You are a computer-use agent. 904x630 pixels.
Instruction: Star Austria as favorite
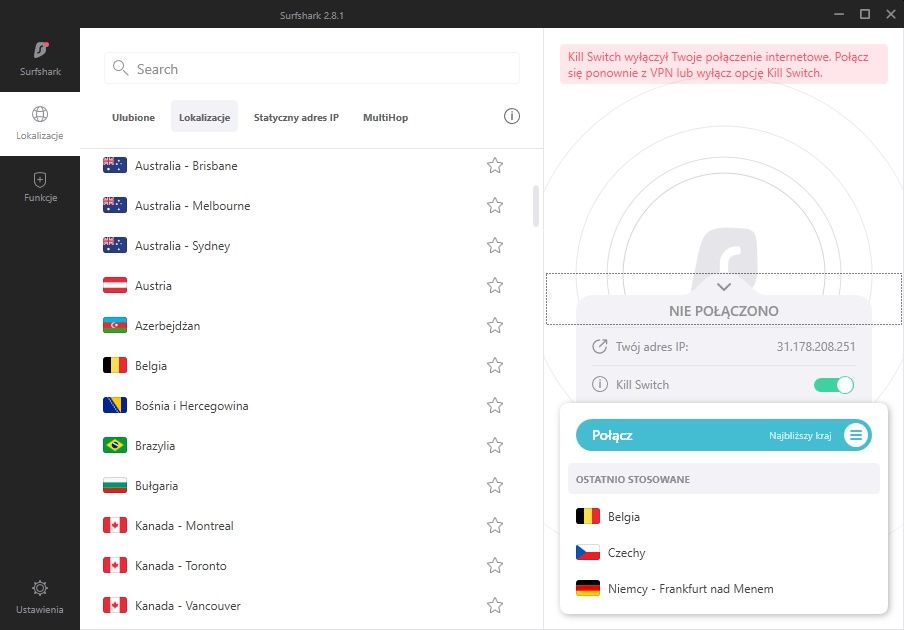coord(495,286)
